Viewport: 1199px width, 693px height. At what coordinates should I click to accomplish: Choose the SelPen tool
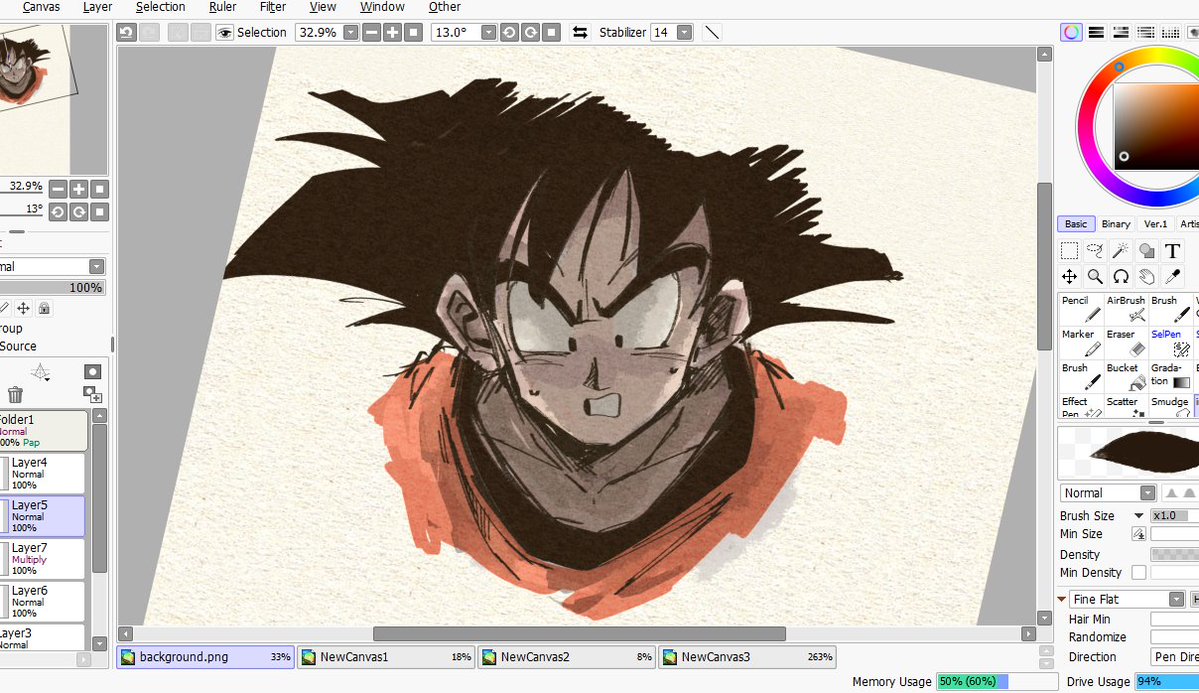[1170, 343]
